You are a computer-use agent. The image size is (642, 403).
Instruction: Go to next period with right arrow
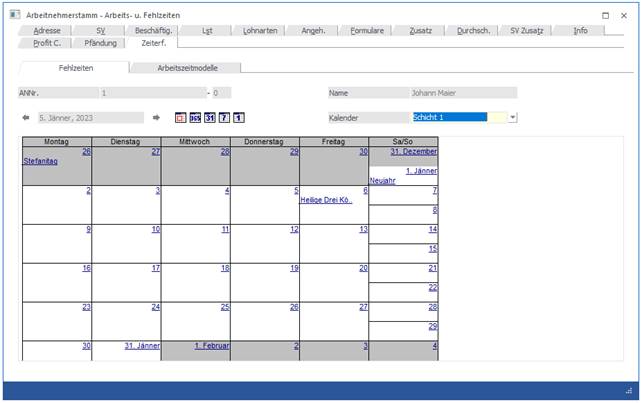tap(156, 118)
